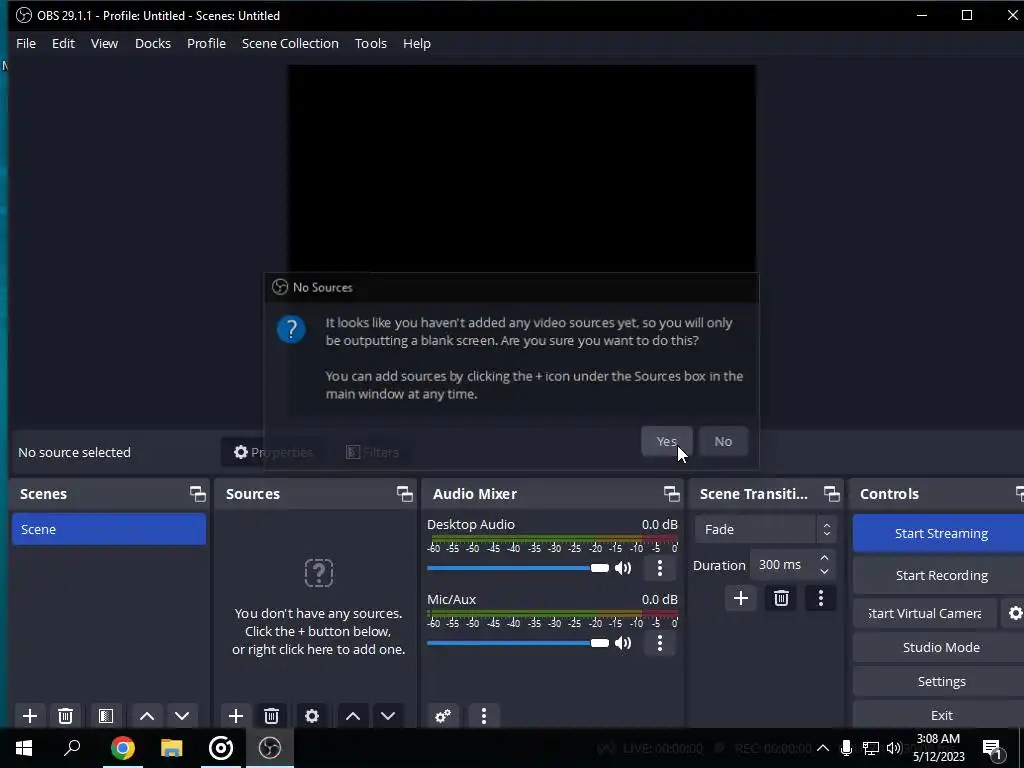Open Google Chrome from taskbar

click(x=123, y=748)
